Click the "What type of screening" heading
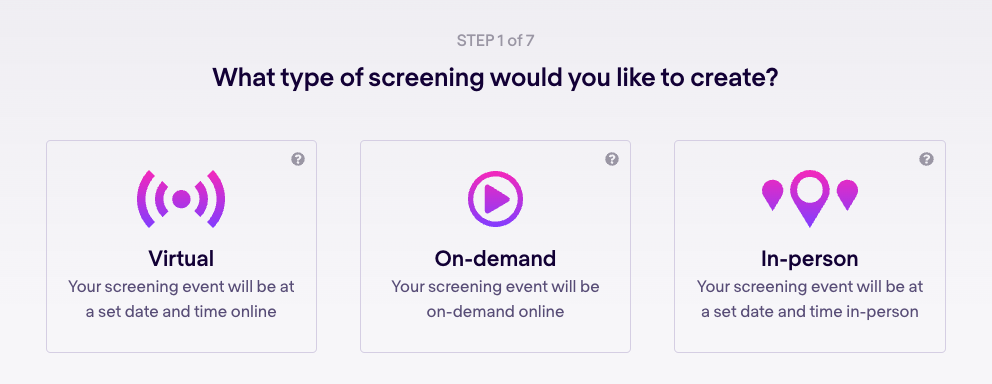Screen dimensions: 992x384 [495, 77]
